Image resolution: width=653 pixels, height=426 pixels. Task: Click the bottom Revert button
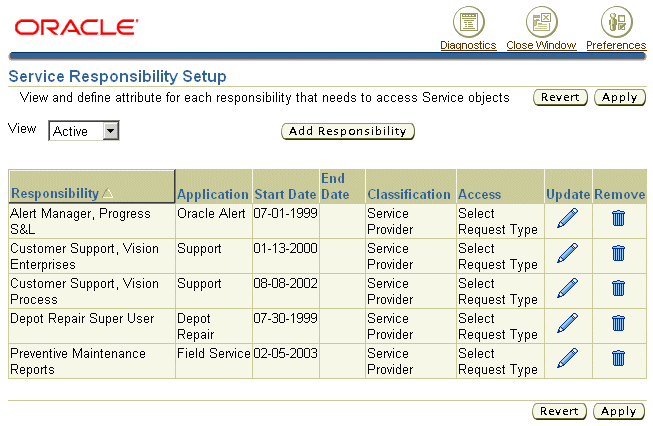point(559,411)
